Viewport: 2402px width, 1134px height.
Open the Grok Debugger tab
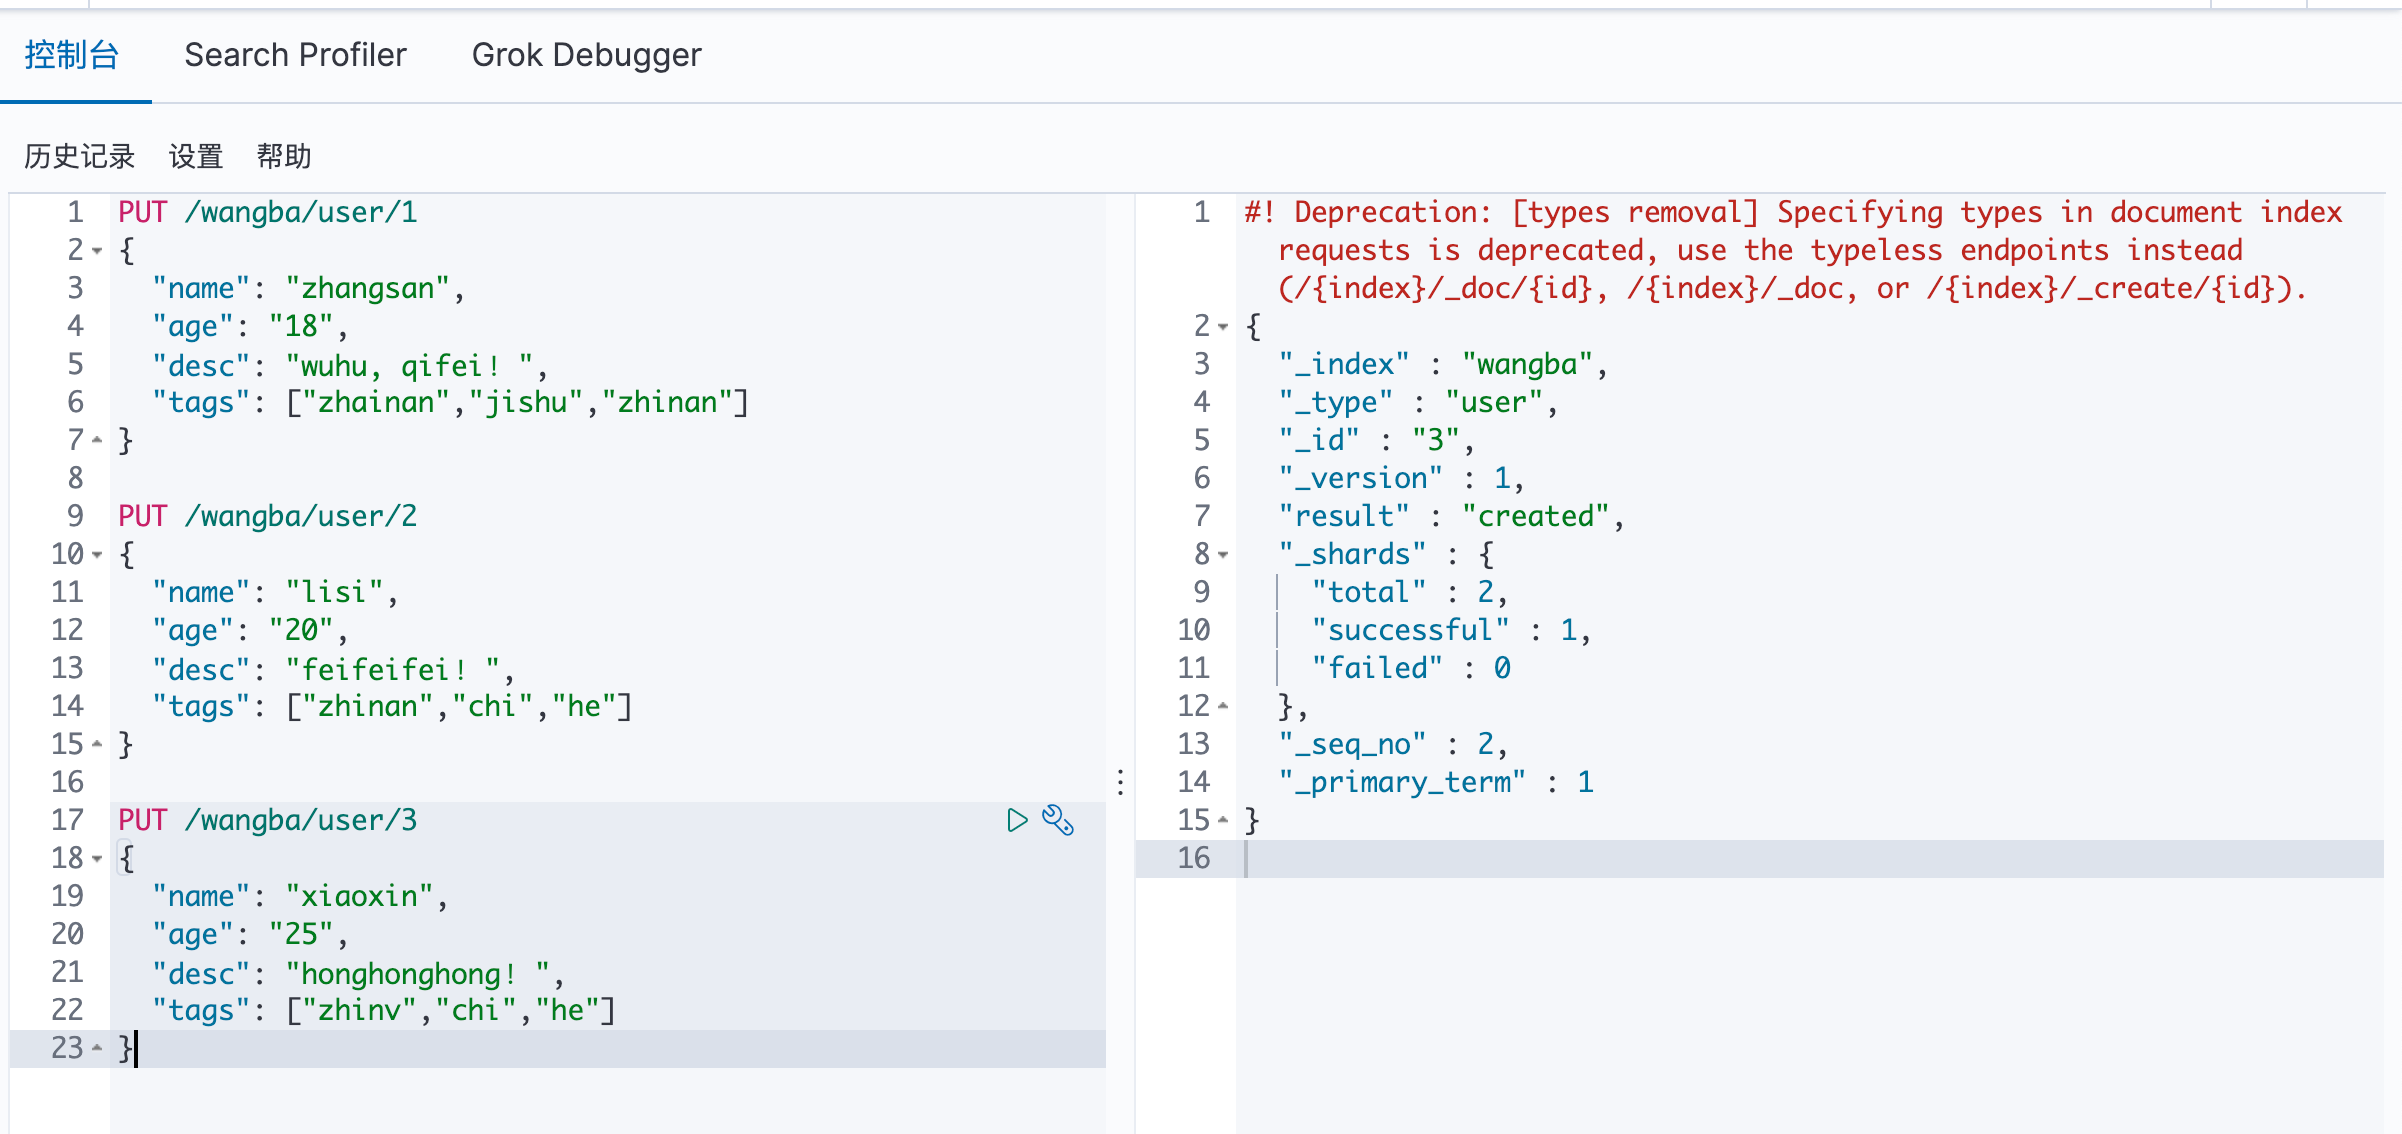click(x=586, y=55)
